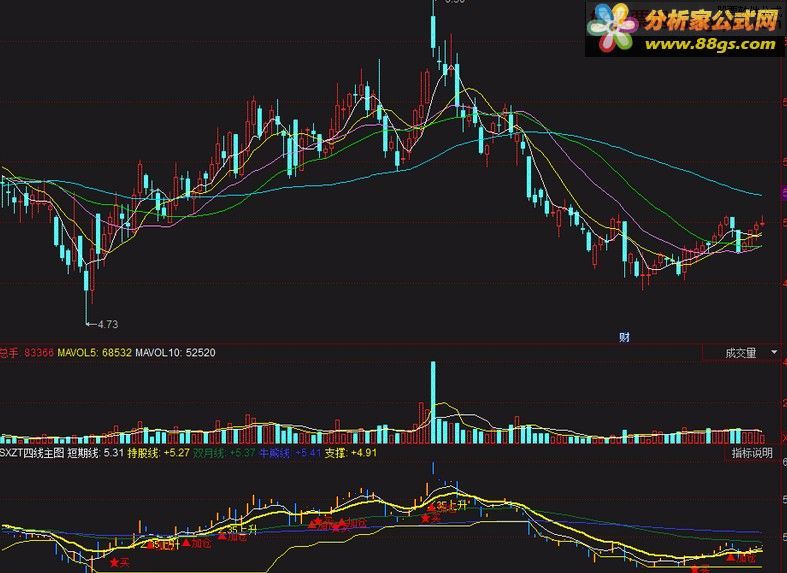This screenshot has width=787, height=573.
Task: Select the 4.73 lowest price label
Action: coord(107,324)
